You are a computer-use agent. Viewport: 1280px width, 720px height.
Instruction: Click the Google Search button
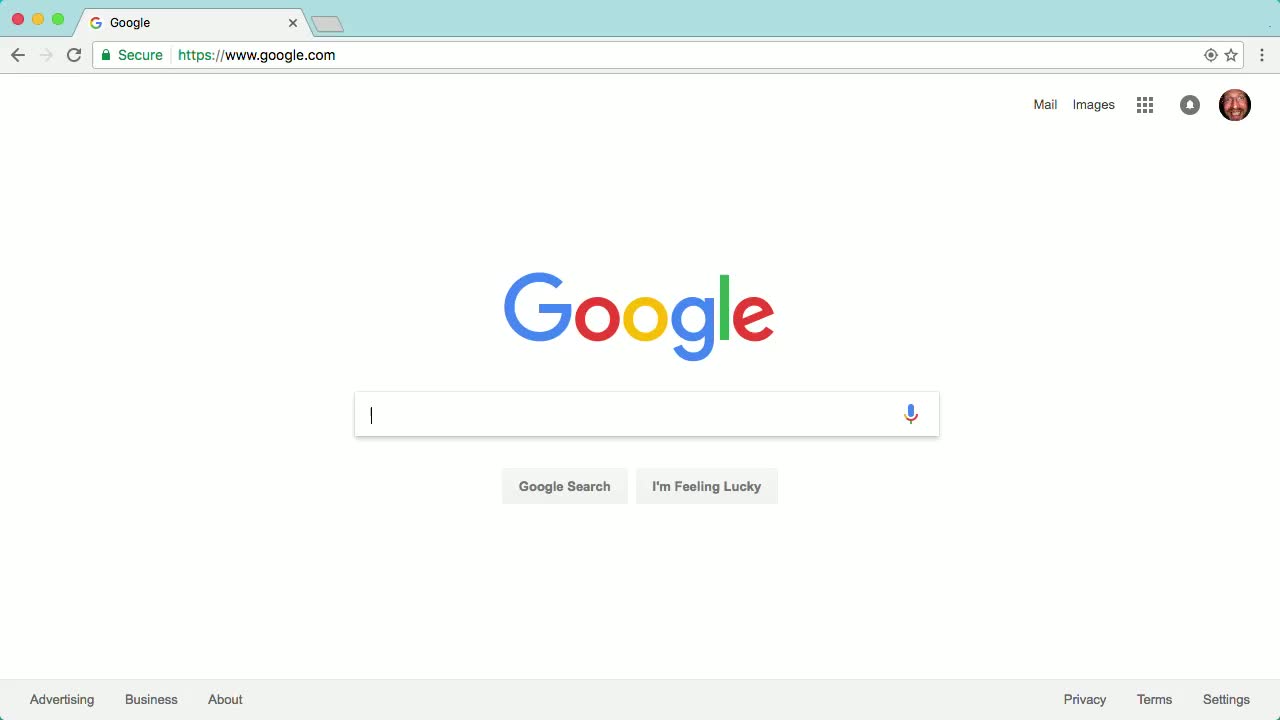(x=564, y=486)
